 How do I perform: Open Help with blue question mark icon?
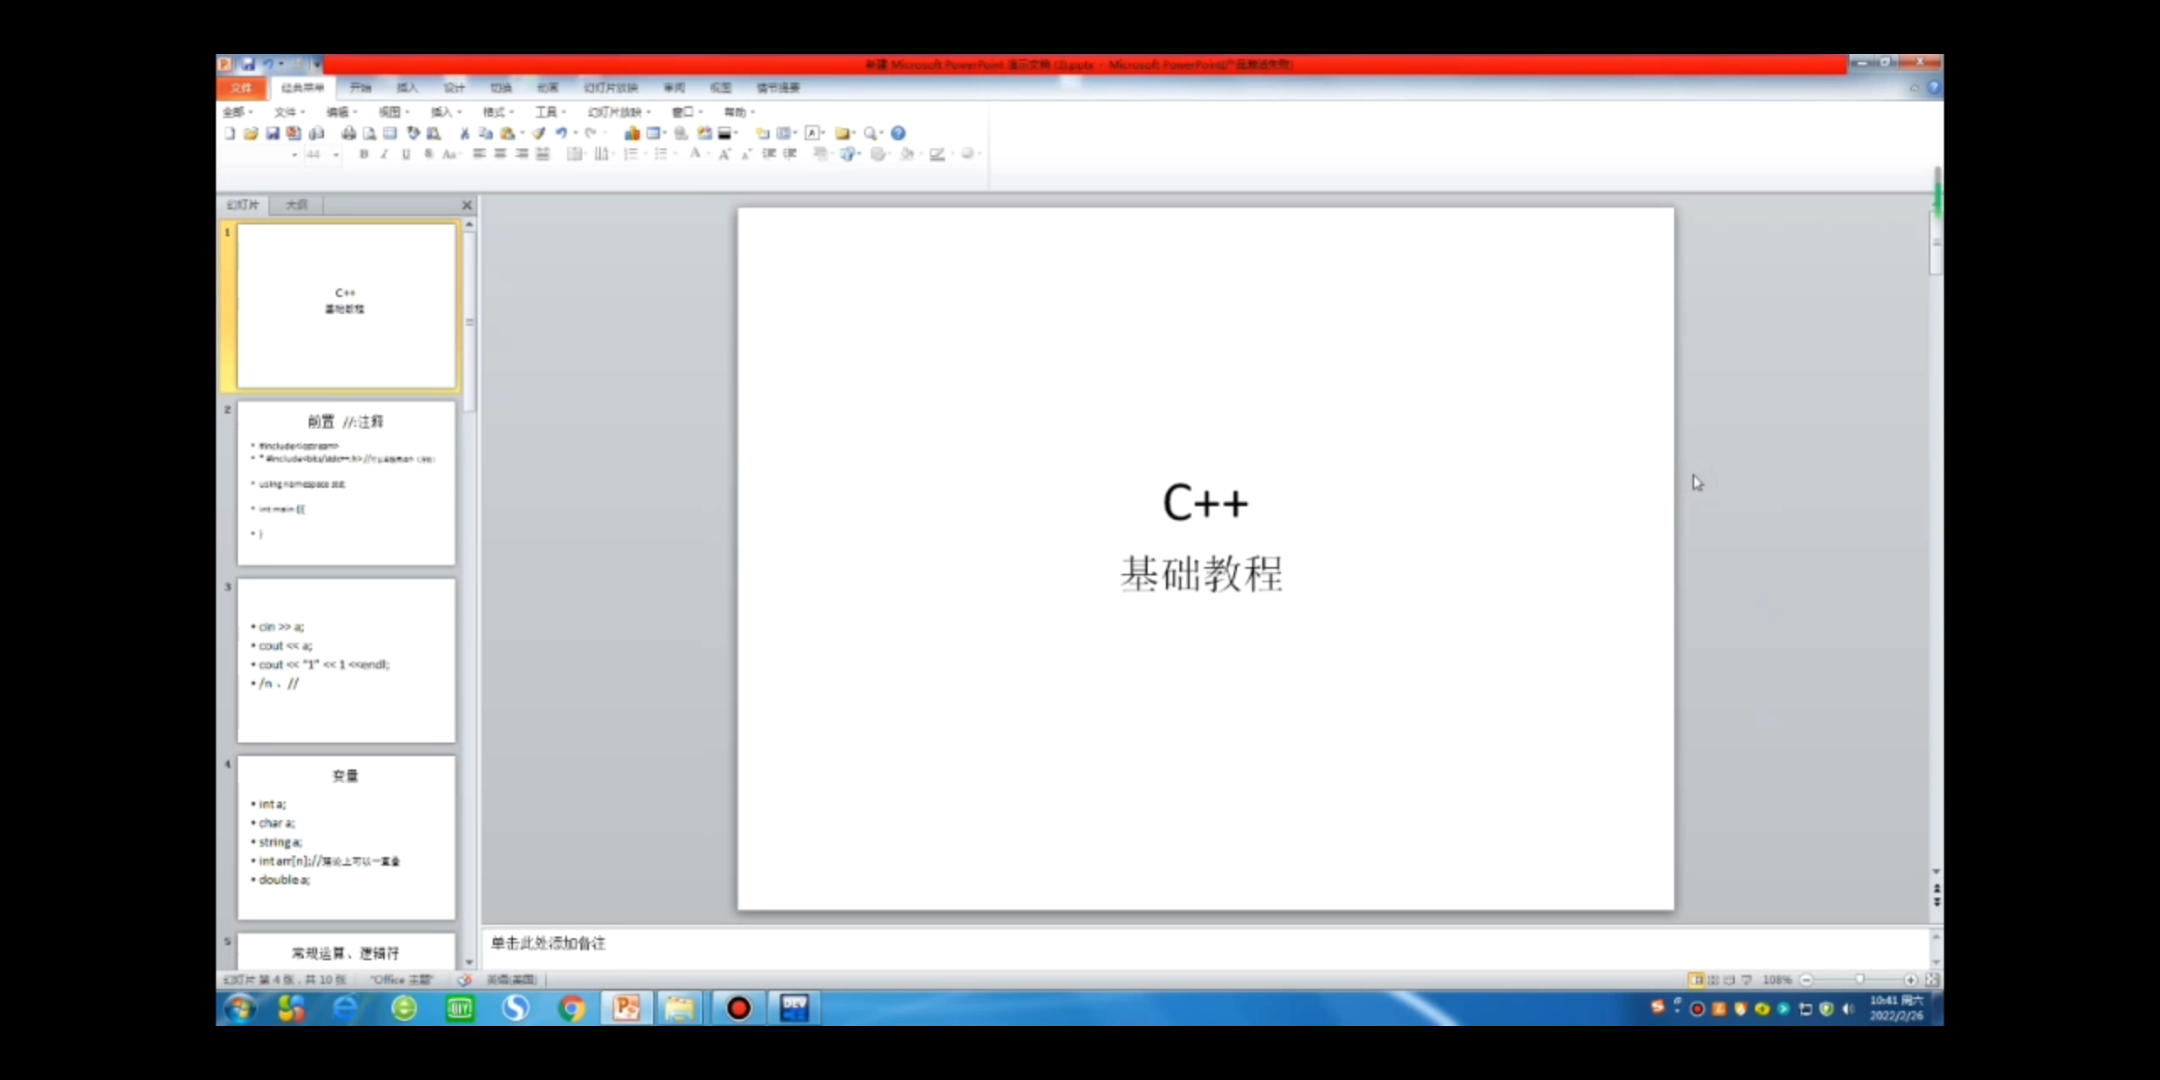click(x=898, y=133)
